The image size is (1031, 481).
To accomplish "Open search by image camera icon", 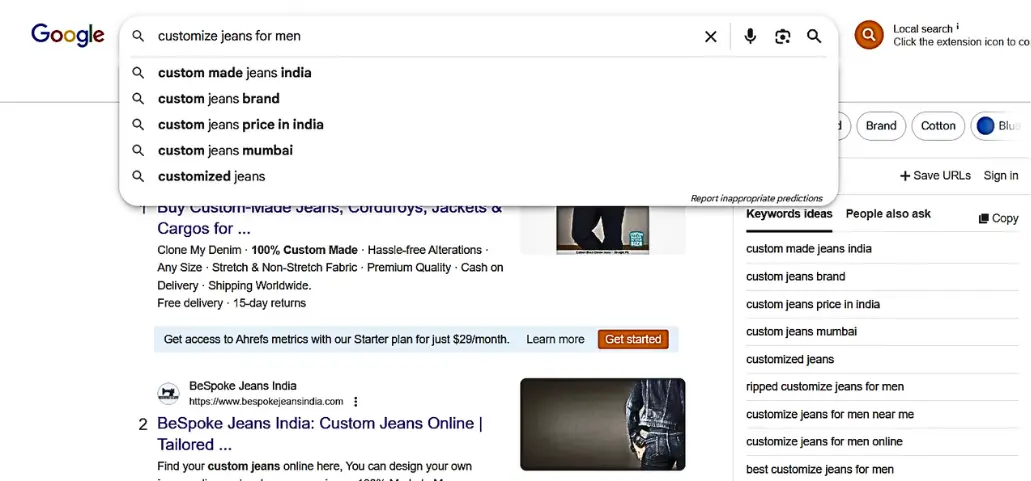I will click(782, 36).
